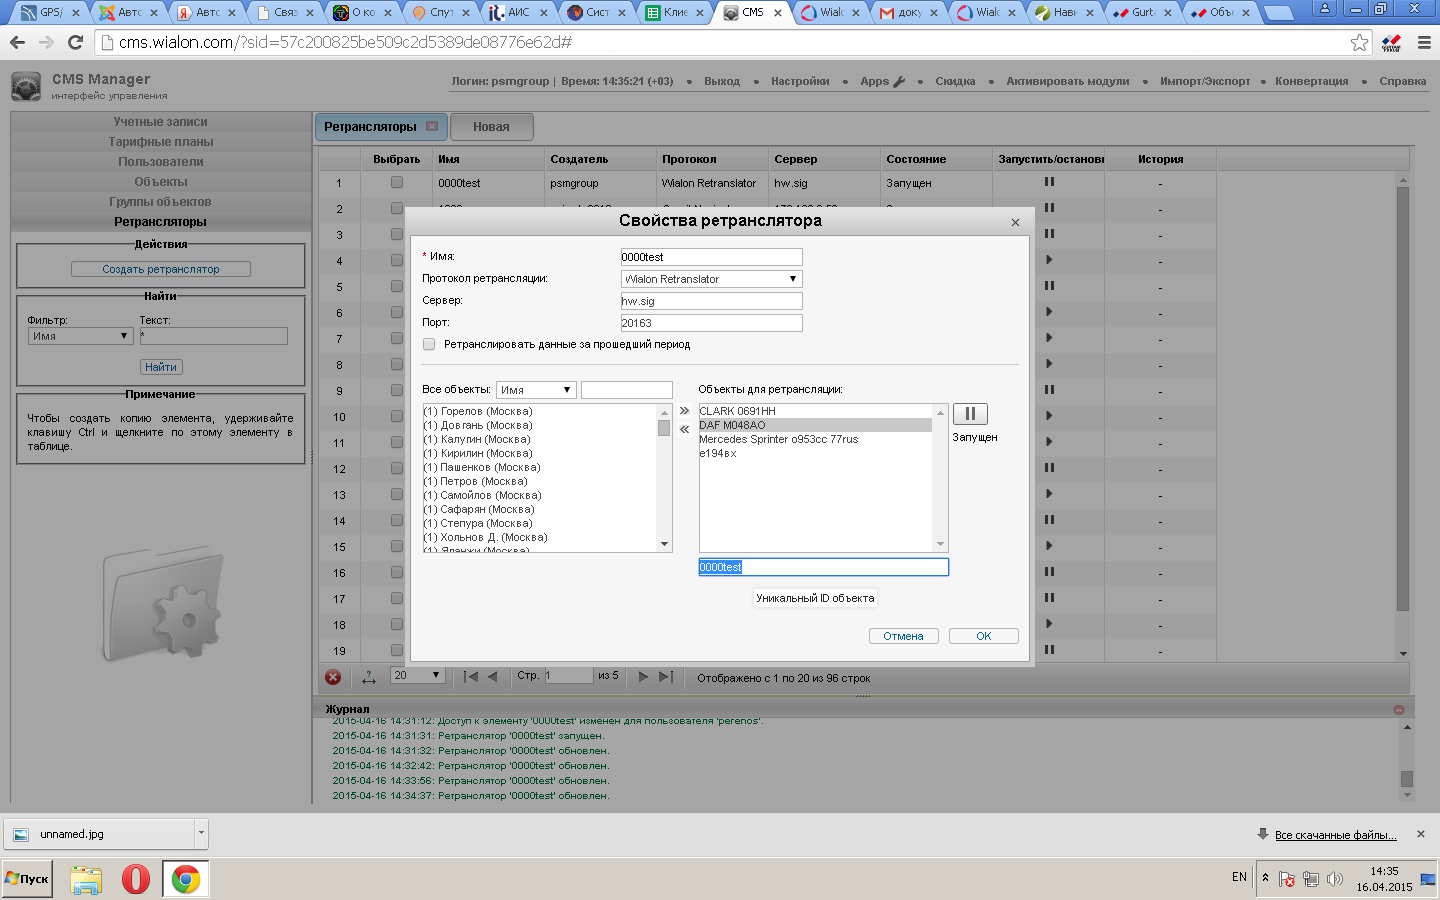
Task: Open Объекты section in left menu
Action: click(x=161, y=182)
